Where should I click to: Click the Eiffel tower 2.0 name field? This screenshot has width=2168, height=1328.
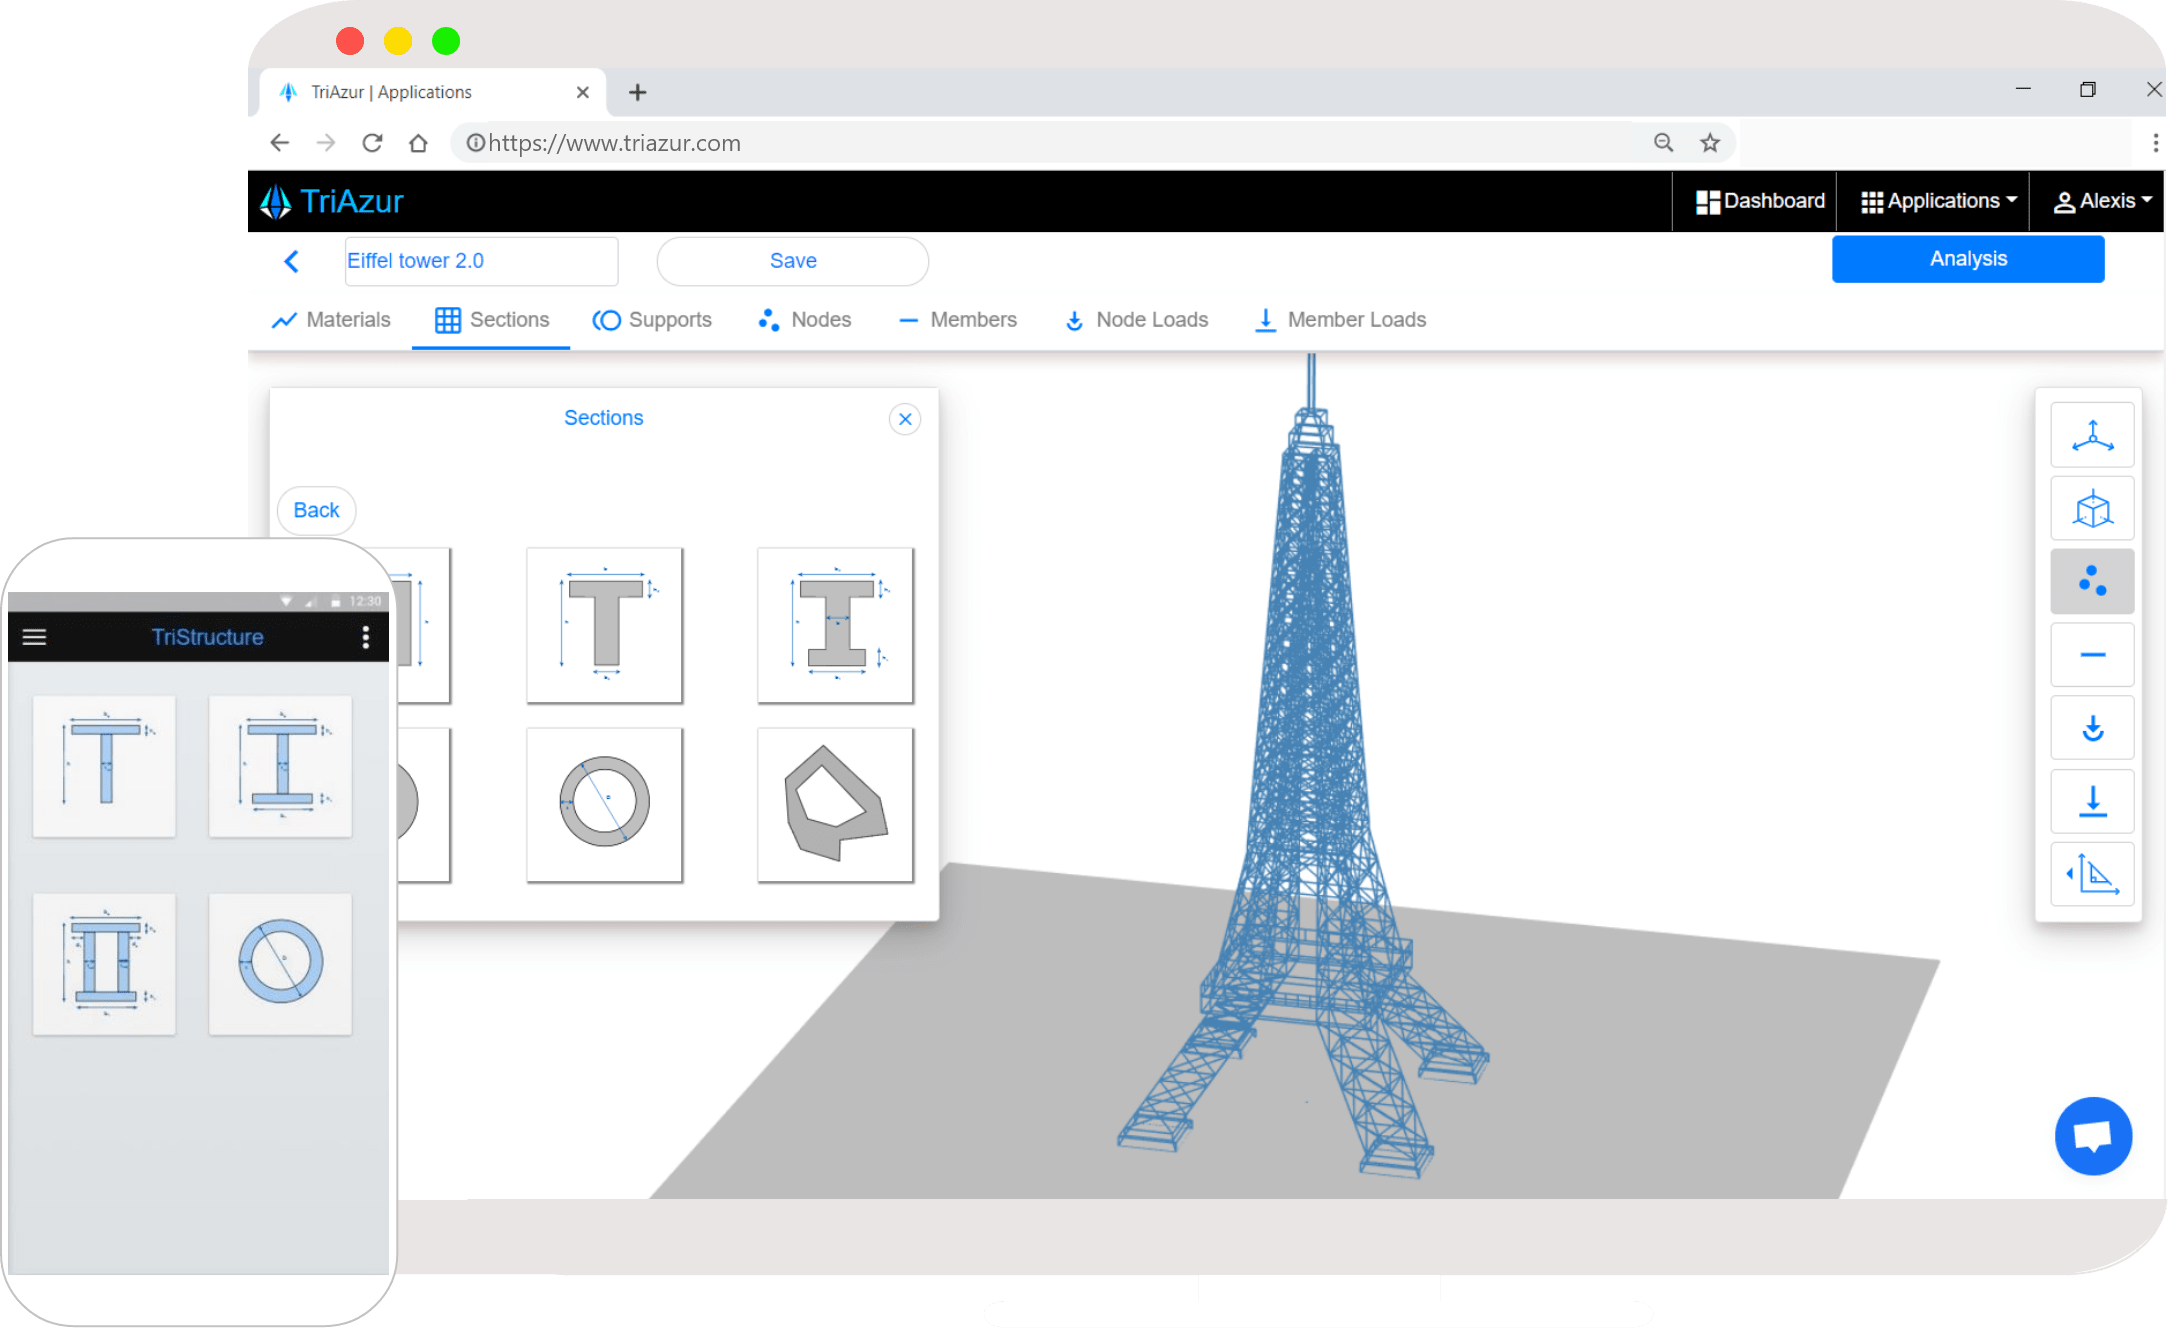pos(480,261)
